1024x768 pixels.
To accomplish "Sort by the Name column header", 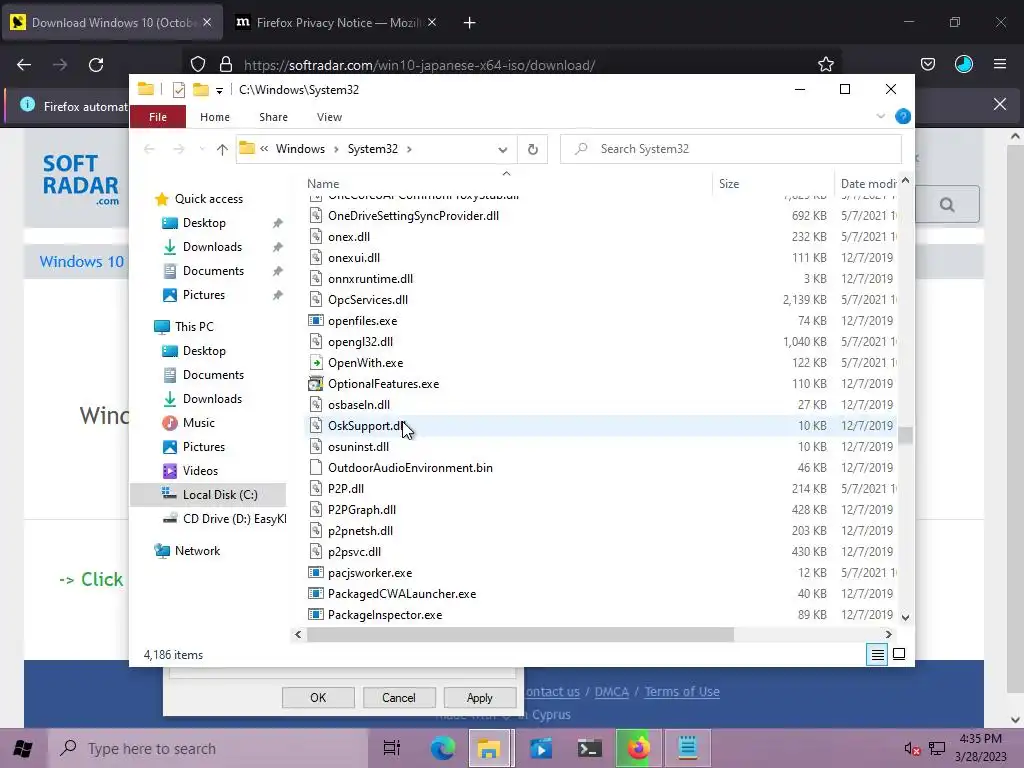I will point(506,184).
